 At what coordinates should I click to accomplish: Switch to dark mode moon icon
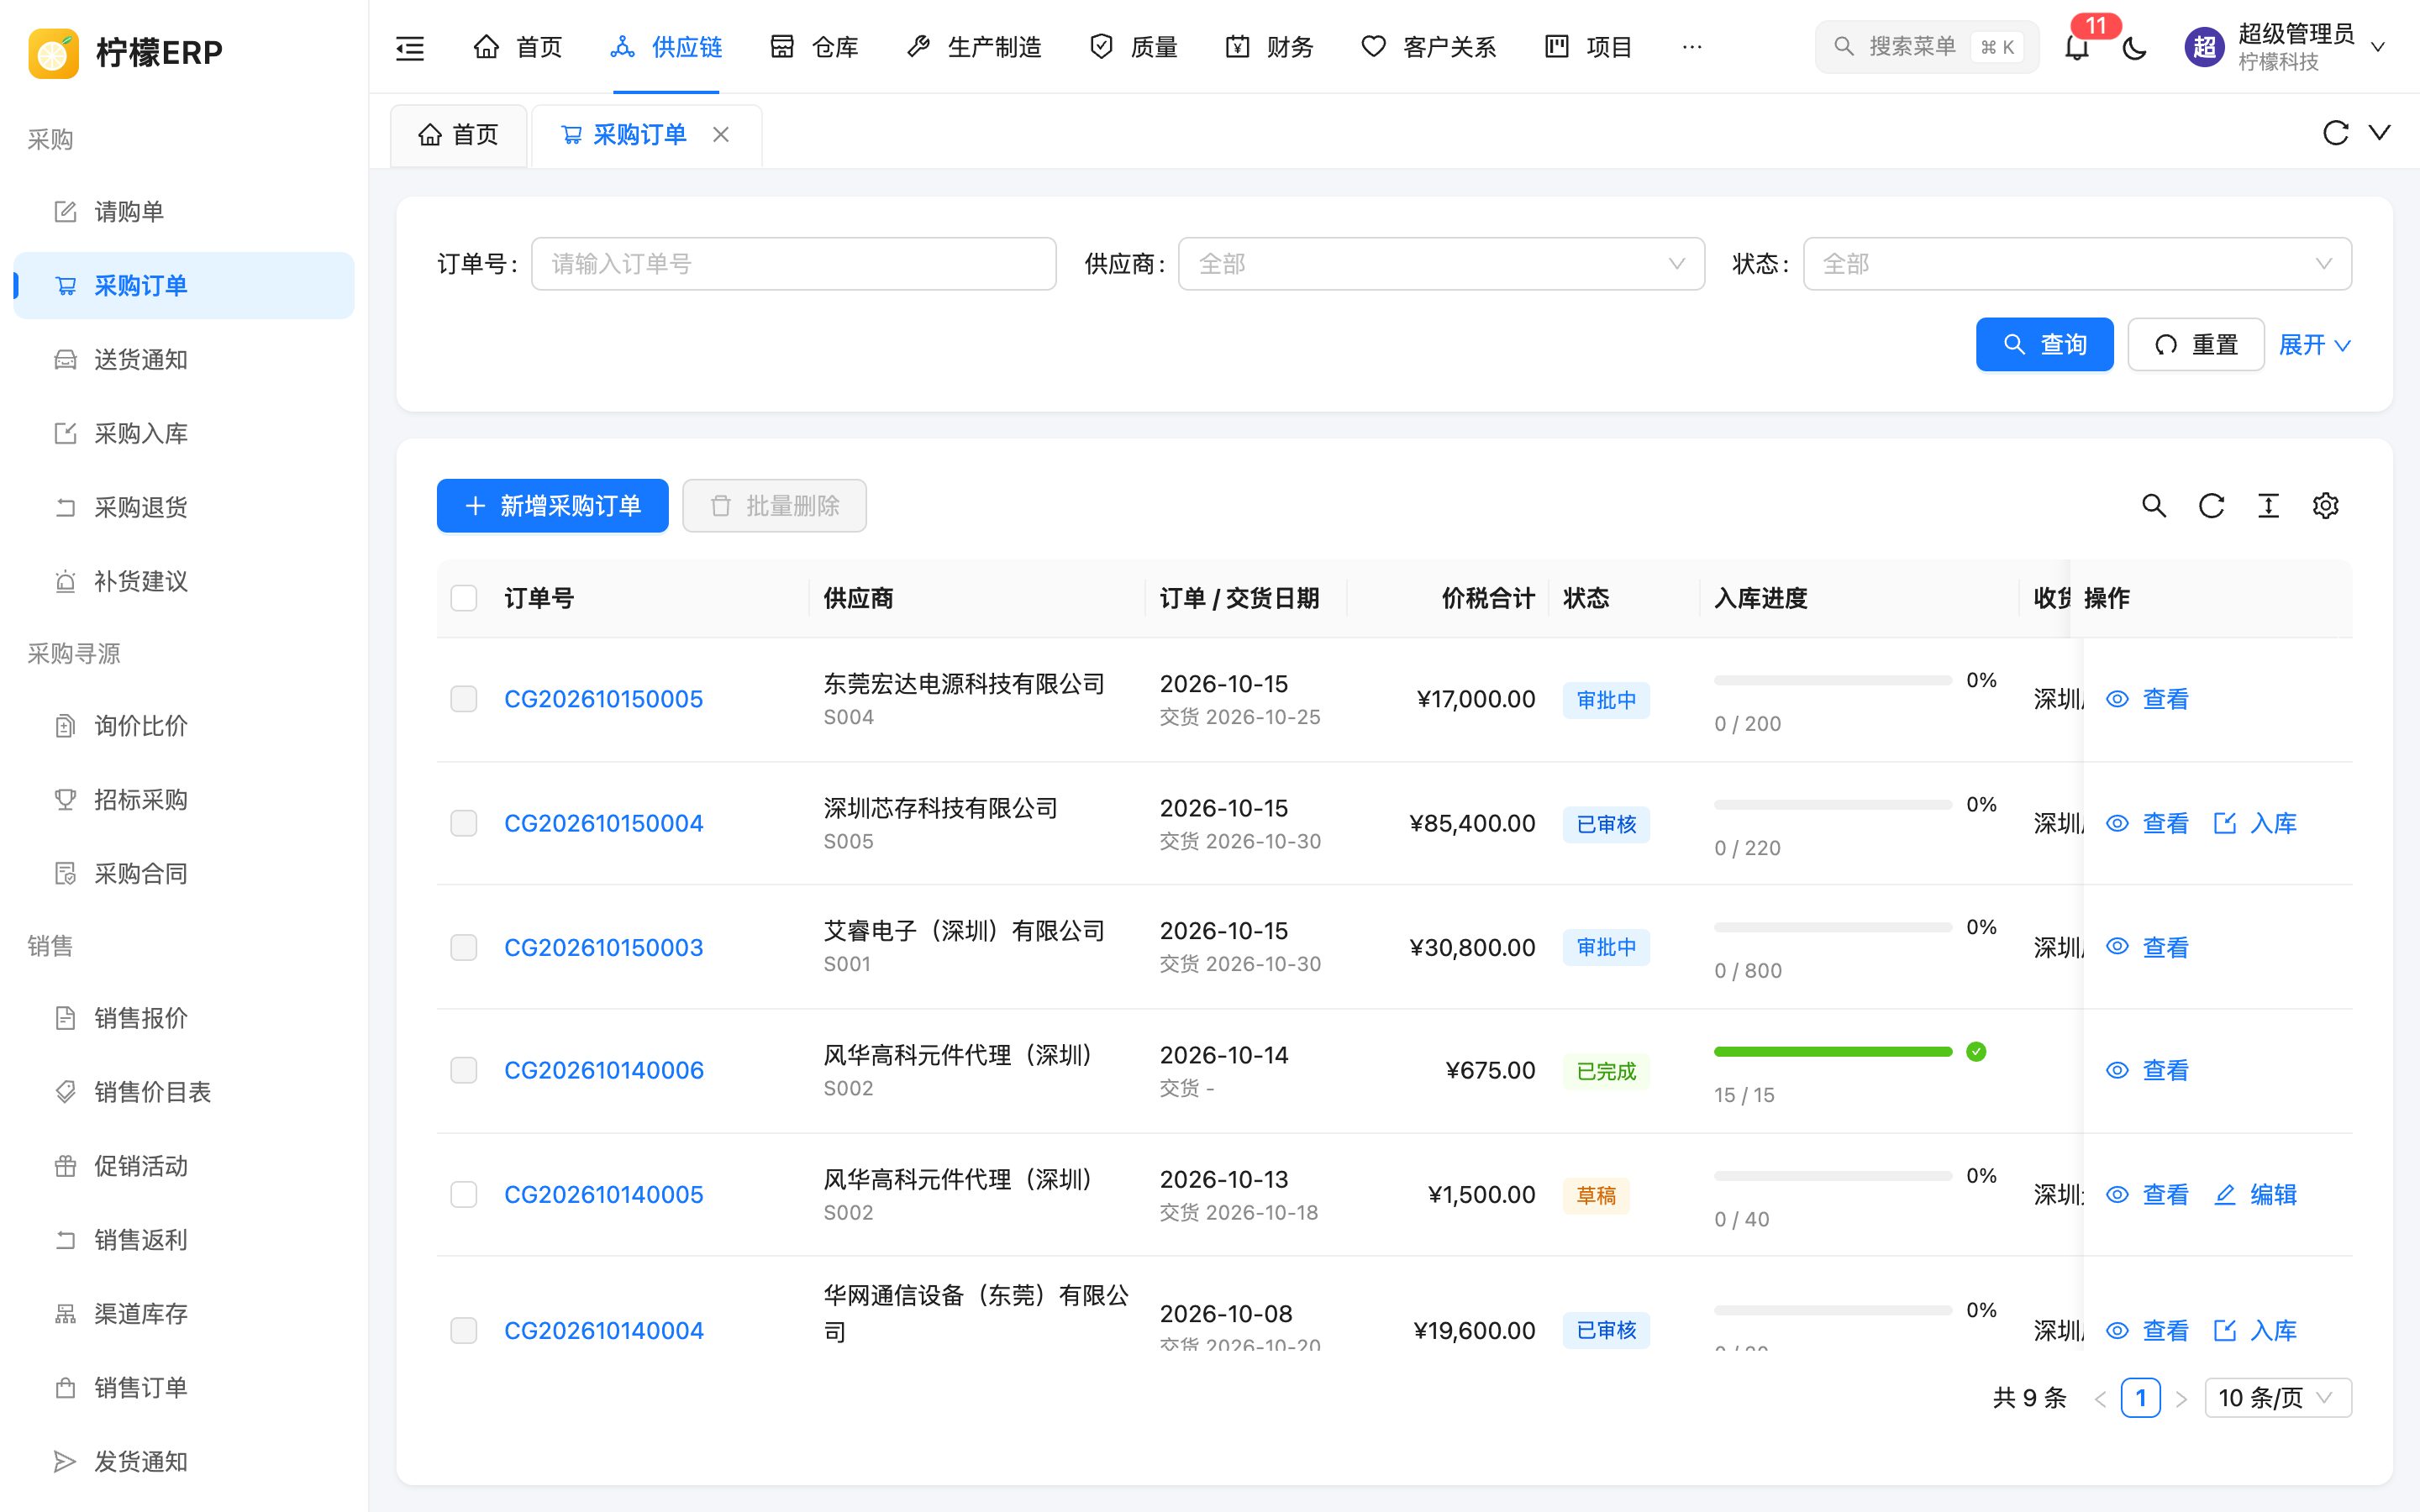[x=2134, y=47]
